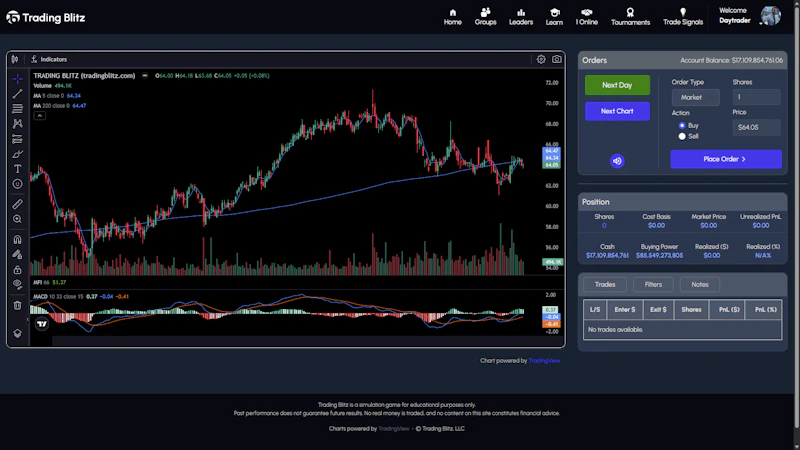The width and height of the screenshot is (800, 450).
Task: Select the crosshair cursor tool
Action: (17, 79)
